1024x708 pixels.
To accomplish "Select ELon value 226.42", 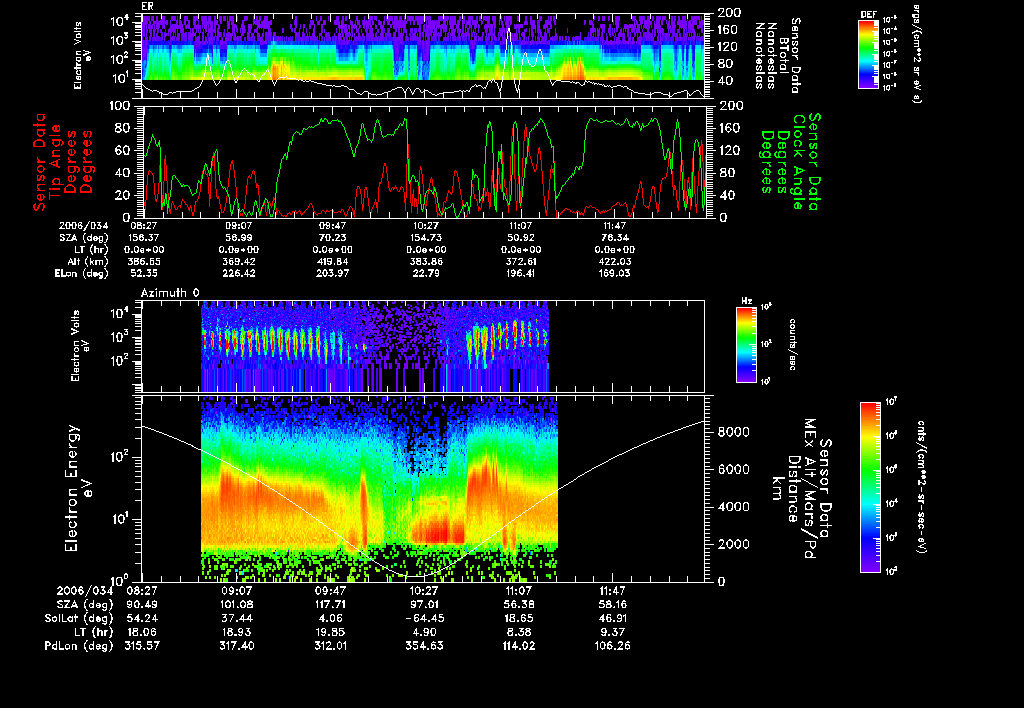I will coord(239,274).
